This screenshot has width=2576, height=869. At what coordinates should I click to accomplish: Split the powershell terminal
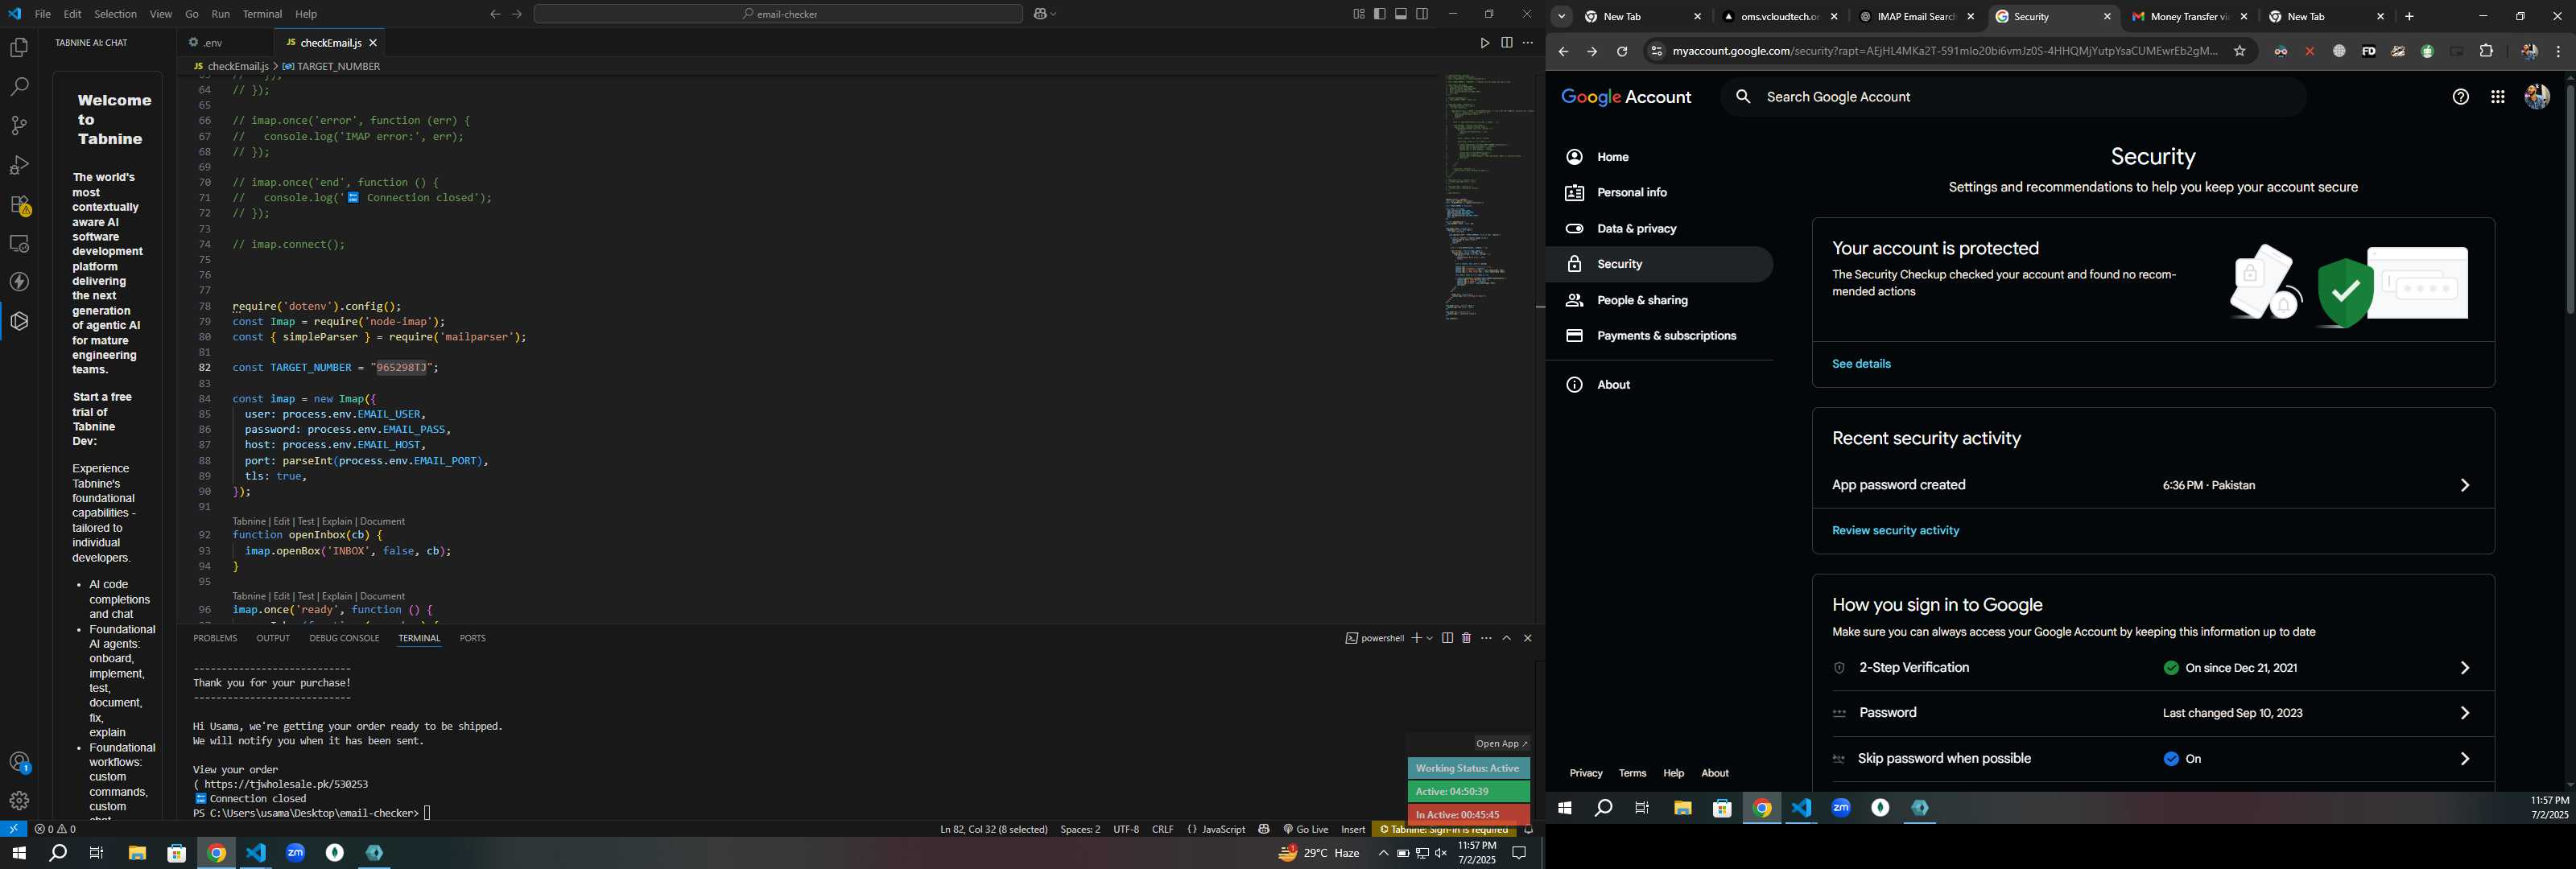pyautogui.click(x=1447, y=638)
